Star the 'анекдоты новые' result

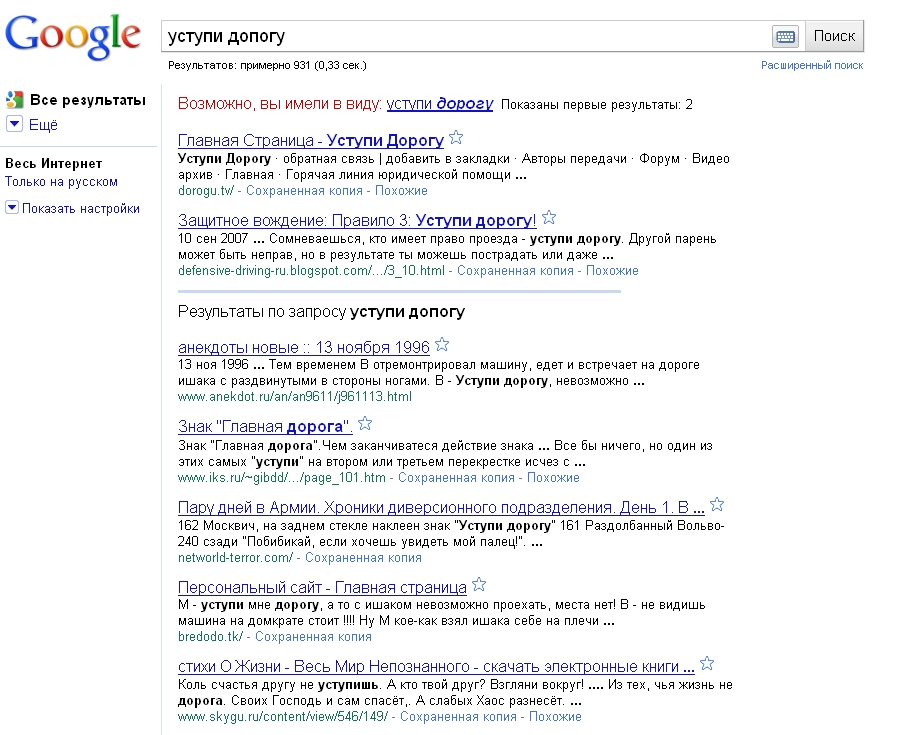[442, 346]
